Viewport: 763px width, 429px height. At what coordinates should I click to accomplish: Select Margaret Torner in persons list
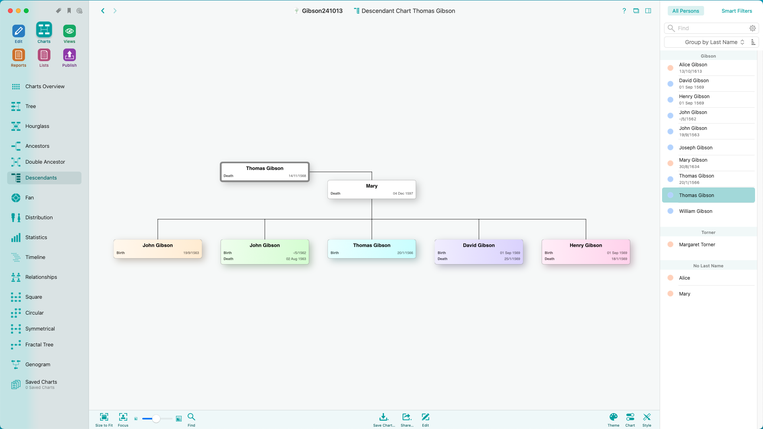tap(708, 245)
